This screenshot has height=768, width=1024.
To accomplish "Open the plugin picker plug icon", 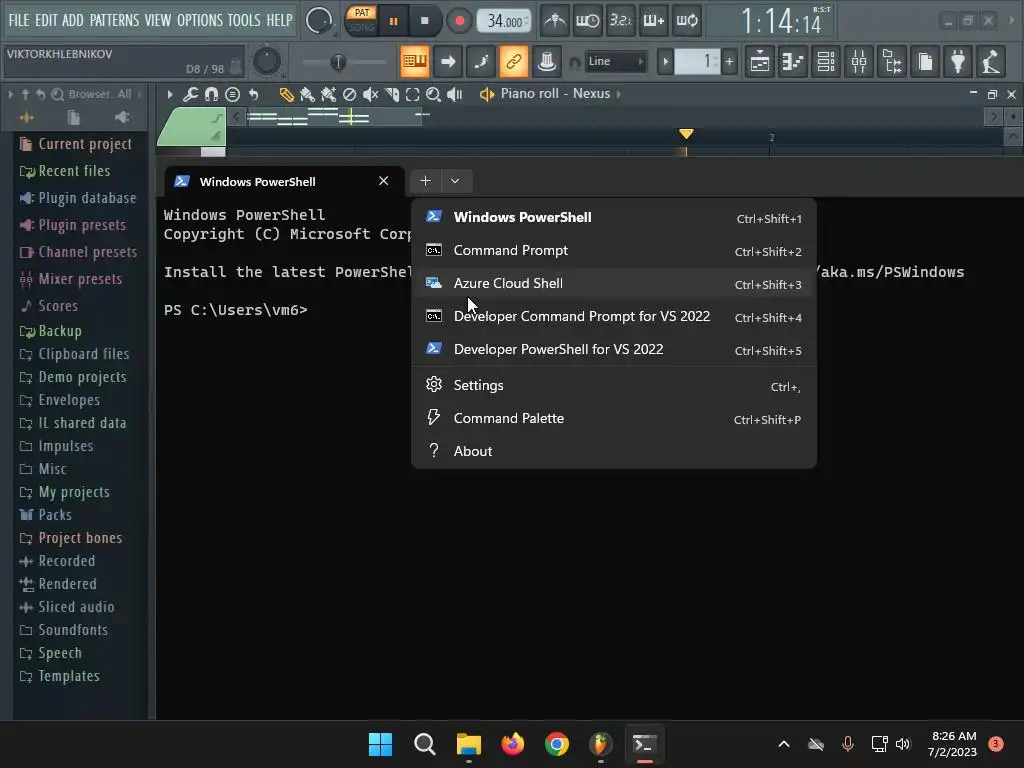I will point(958,62).
